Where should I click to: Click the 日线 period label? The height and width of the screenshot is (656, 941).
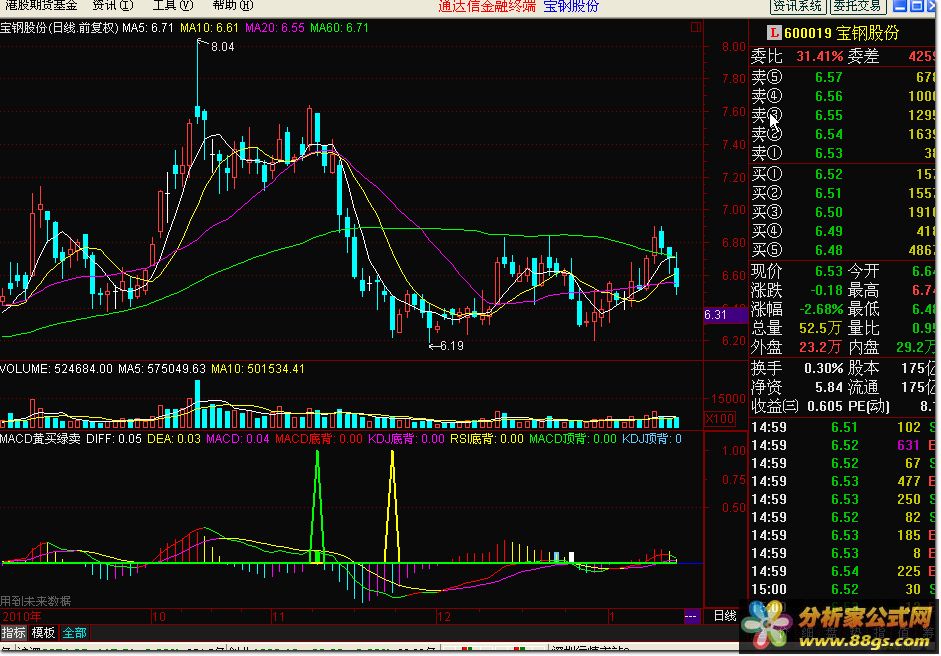[x=725, y=616]
